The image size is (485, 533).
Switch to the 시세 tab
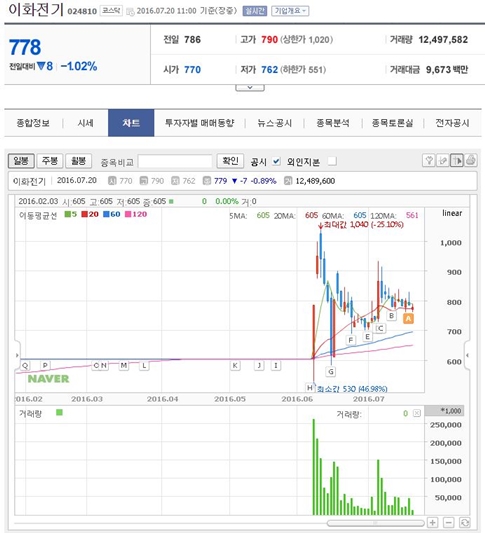click(x=85, y=123)
